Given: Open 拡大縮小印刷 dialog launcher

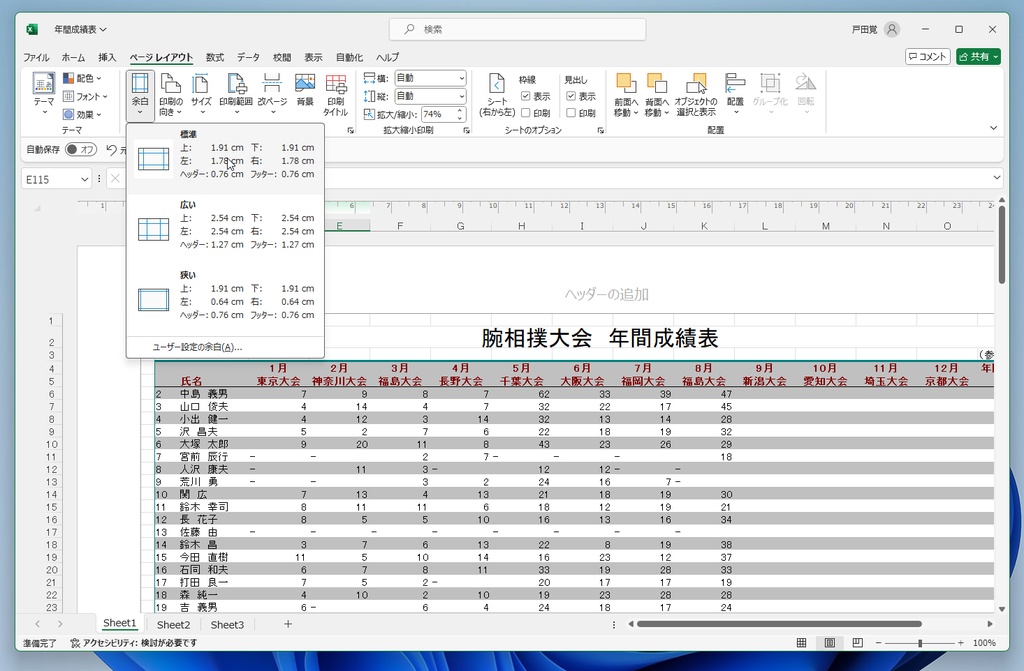Looking at the screenshot, I should [x=466, y=131].
